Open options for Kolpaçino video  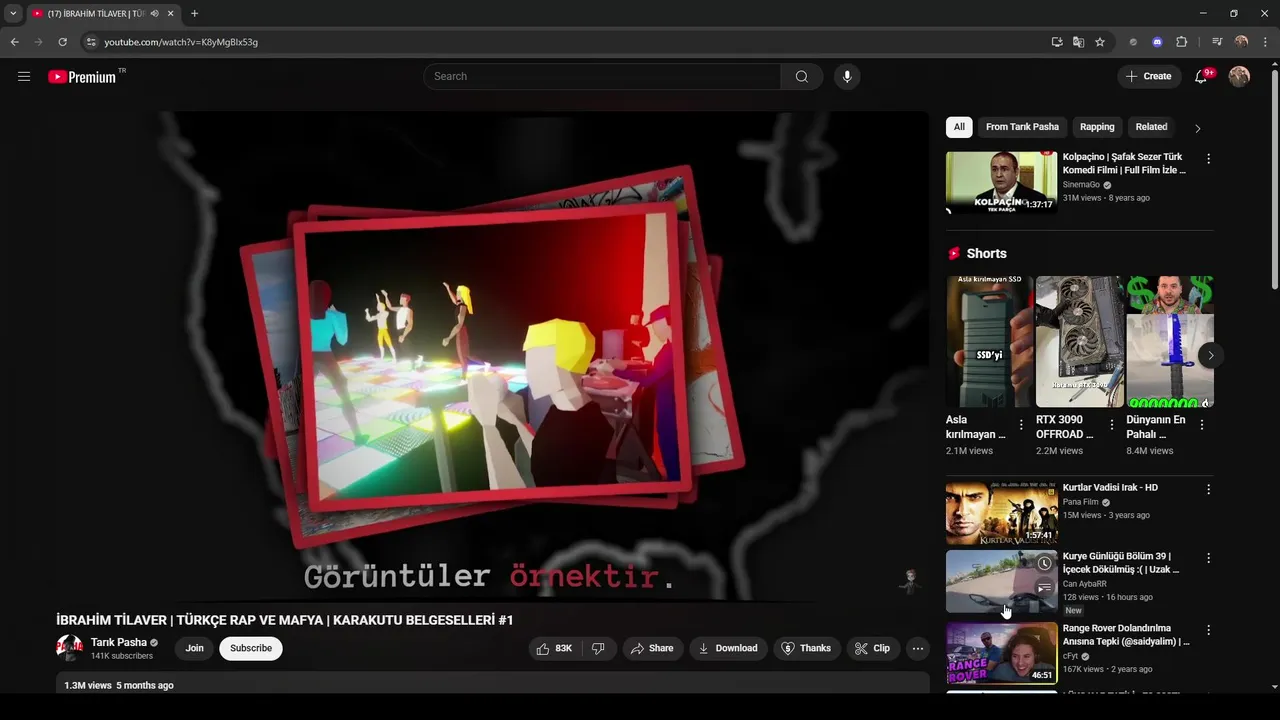[x=1208, y=159]
